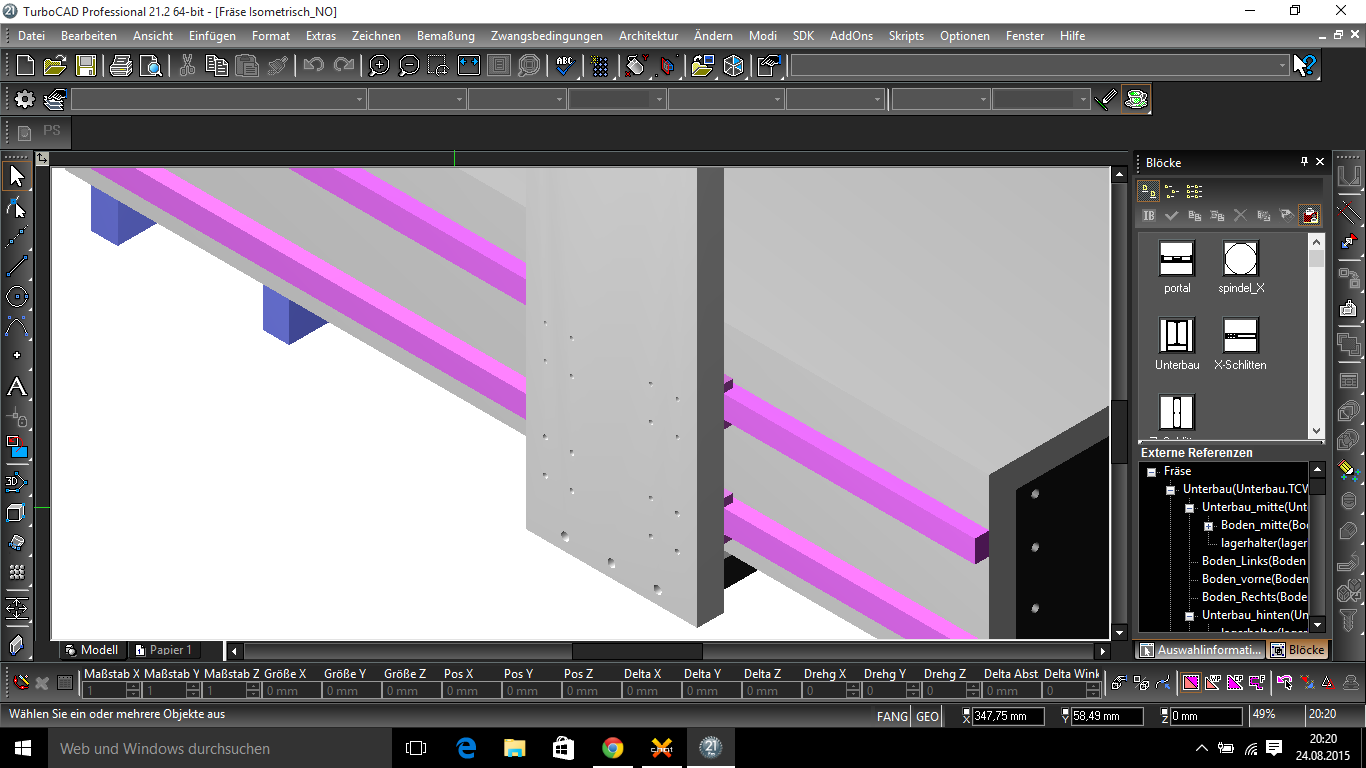Toggle the GEO indicator in status bar
Image resolution: width=1366 pixels, height=768 pixels.
(x=927, y=716)
